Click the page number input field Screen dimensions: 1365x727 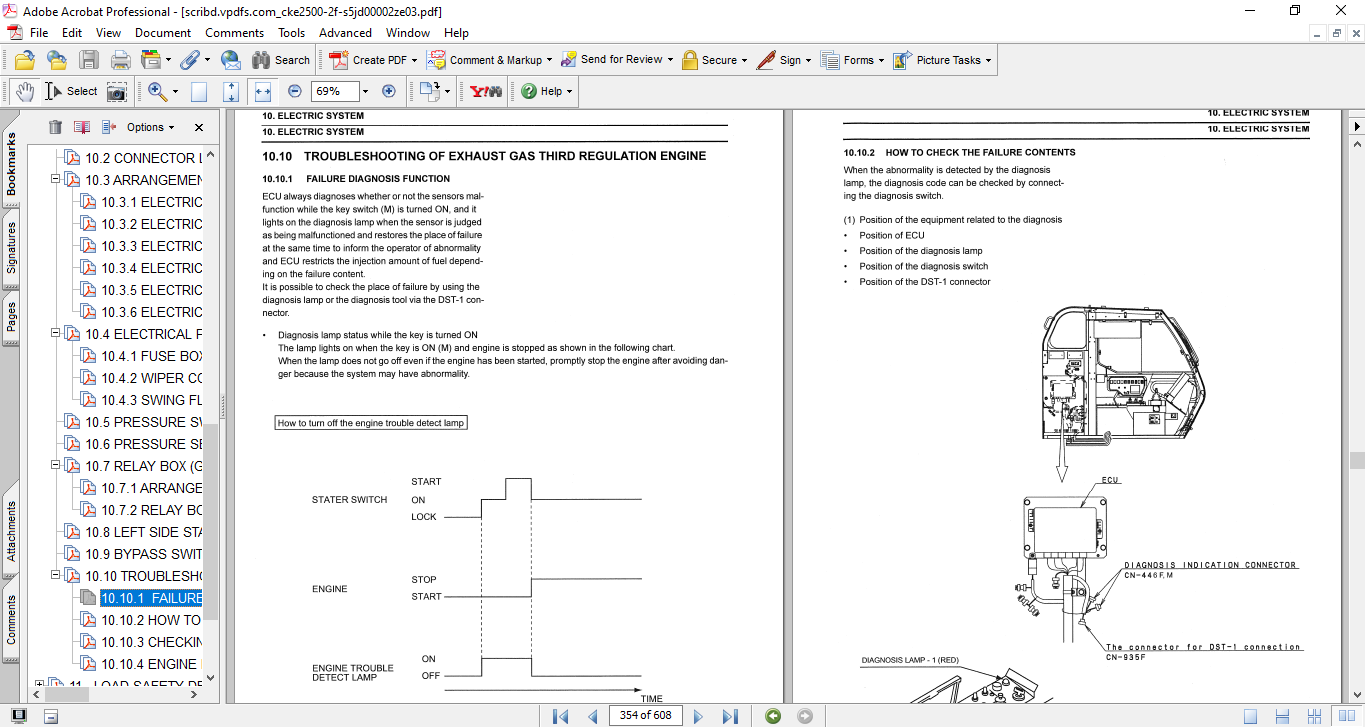coord(646,715)
